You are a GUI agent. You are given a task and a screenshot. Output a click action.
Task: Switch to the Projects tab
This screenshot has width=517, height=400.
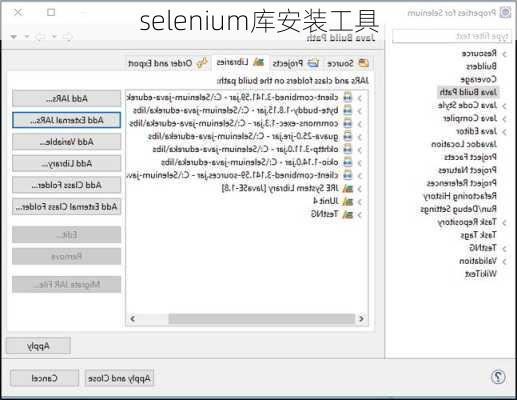click(295, 63)
